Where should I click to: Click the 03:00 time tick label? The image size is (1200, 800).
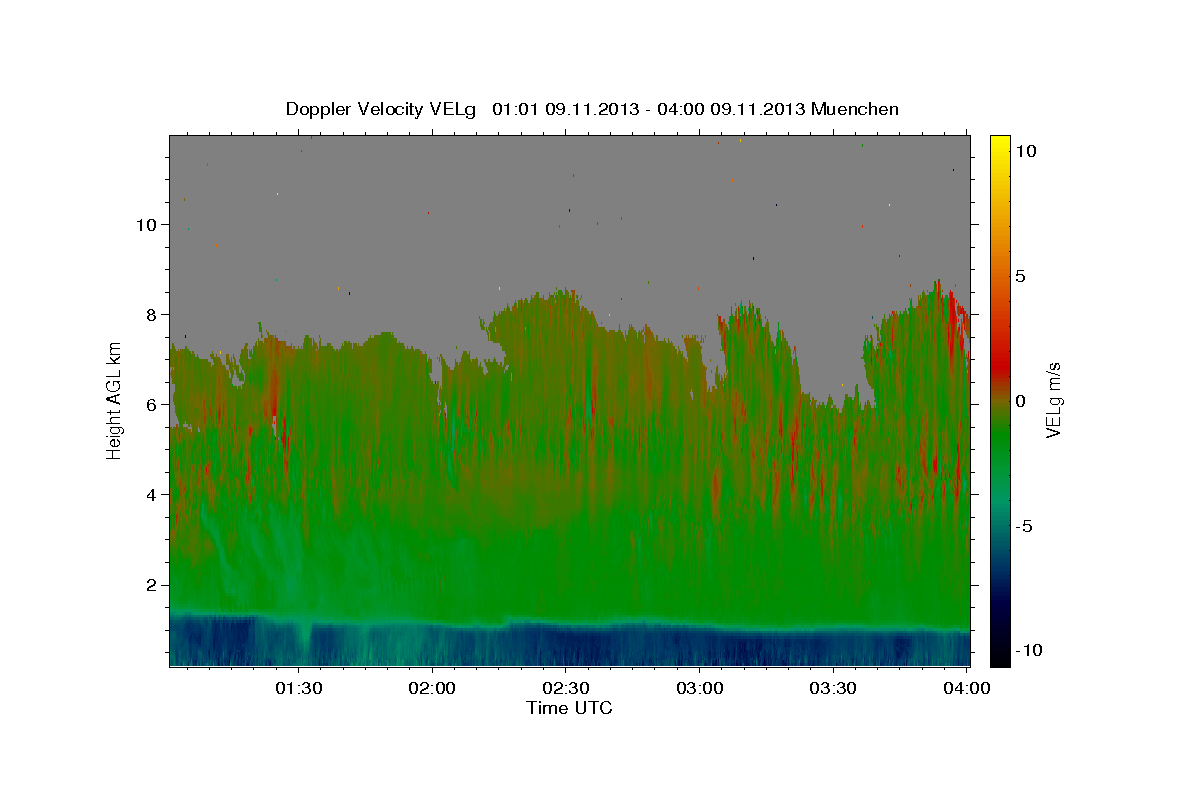[700, 688]
